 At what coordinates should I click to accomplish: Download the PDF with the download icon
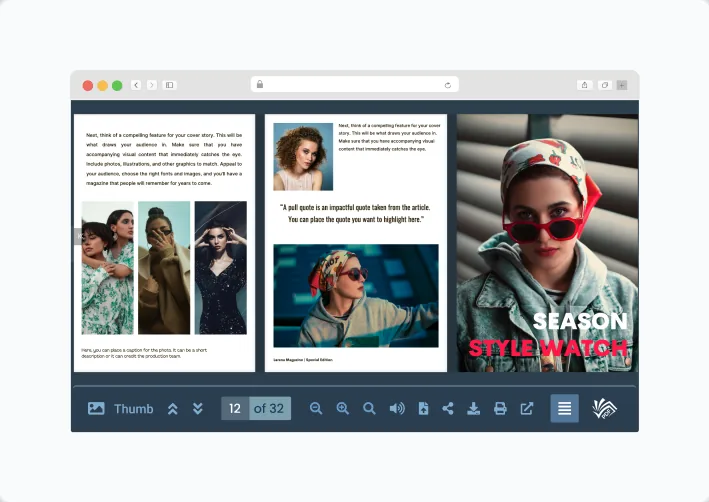[473, 408]
